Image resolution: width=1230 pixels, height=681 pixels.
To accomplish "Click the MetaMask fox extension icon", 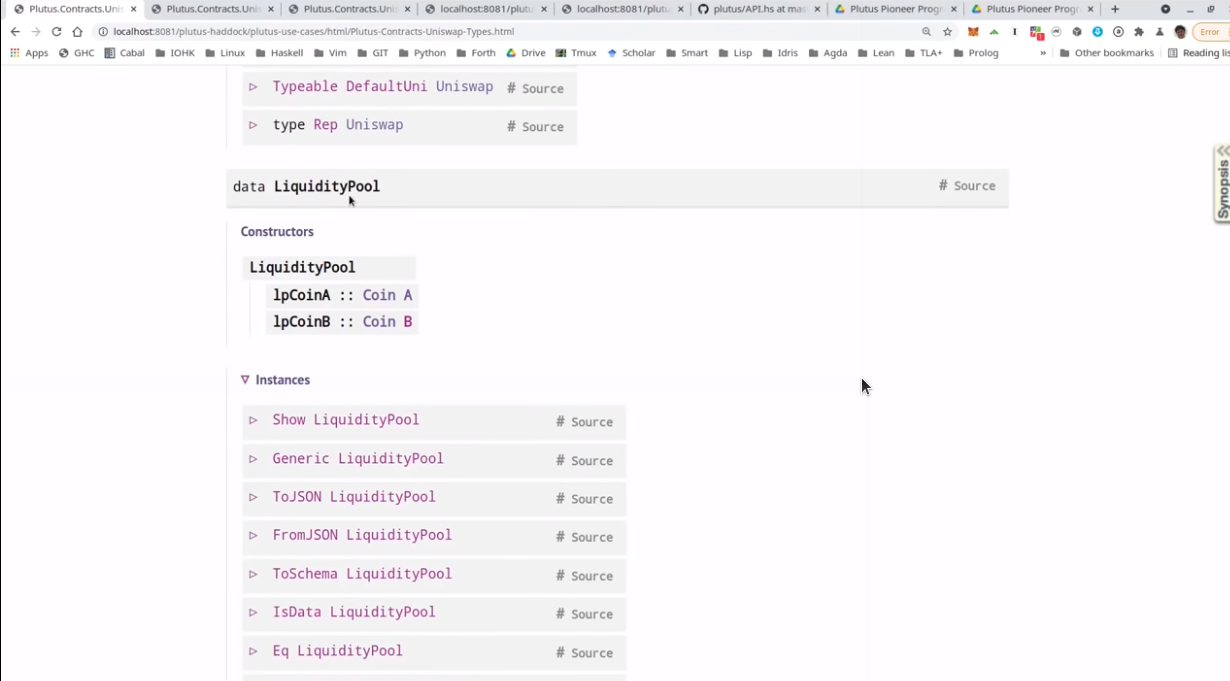I will 972,32.
